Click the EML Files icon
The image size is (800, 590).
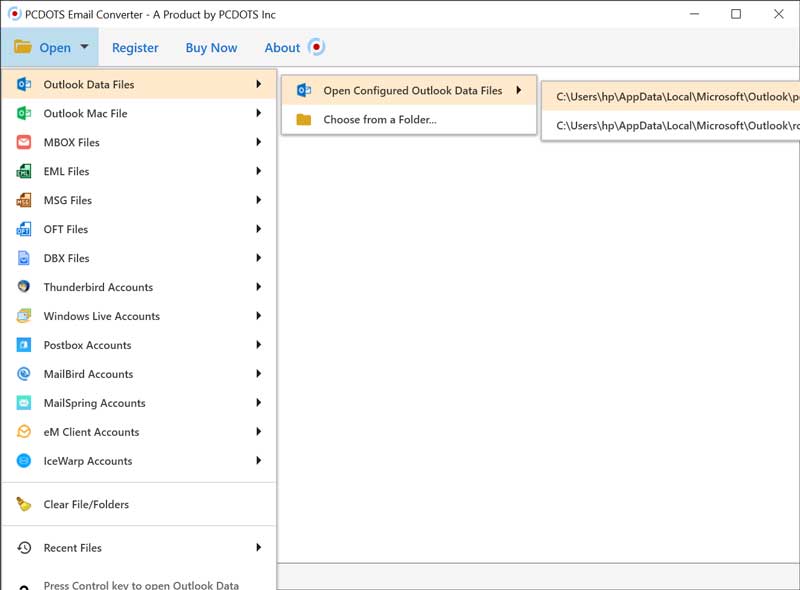click(x=23, y=171)
